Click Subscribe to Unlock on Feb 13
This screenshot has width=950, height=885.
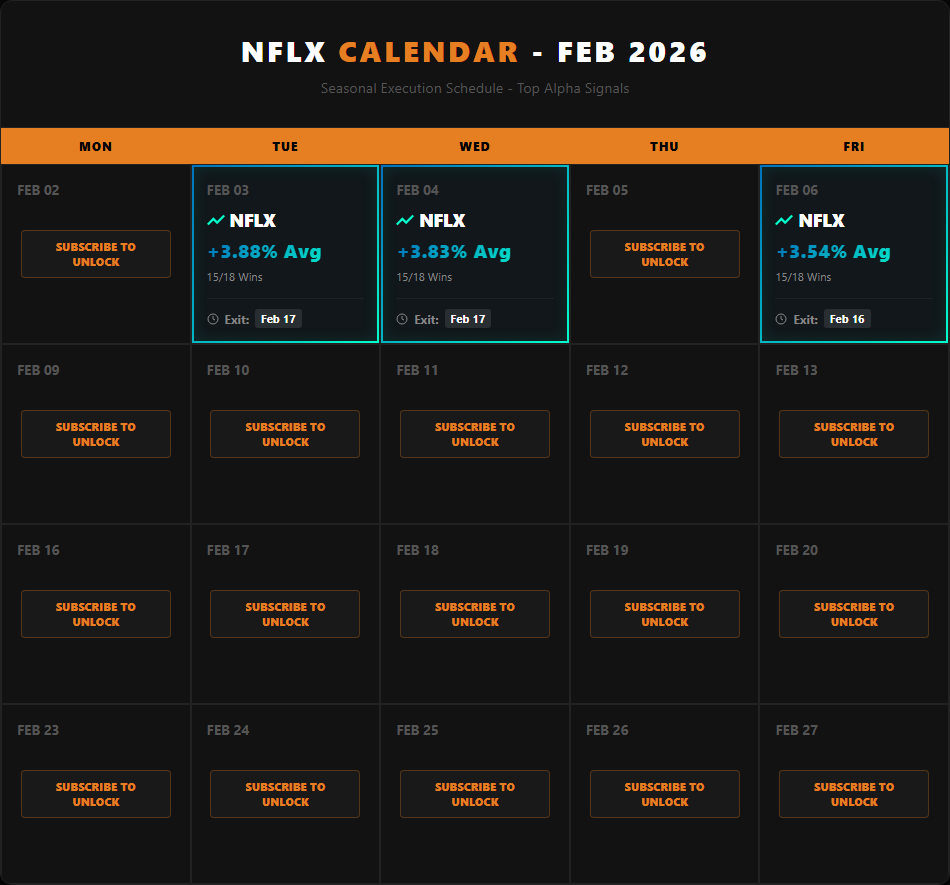point(853,434)
